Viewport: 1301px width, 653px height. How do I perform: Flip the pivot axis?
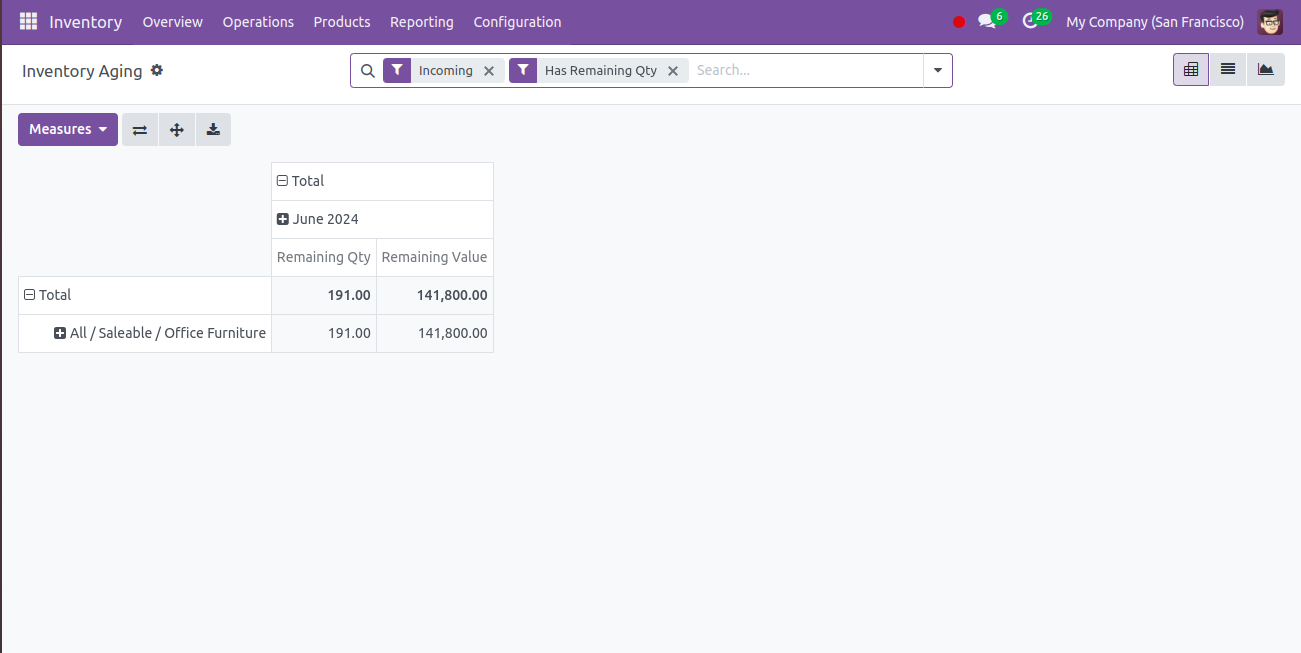point(140,130)
